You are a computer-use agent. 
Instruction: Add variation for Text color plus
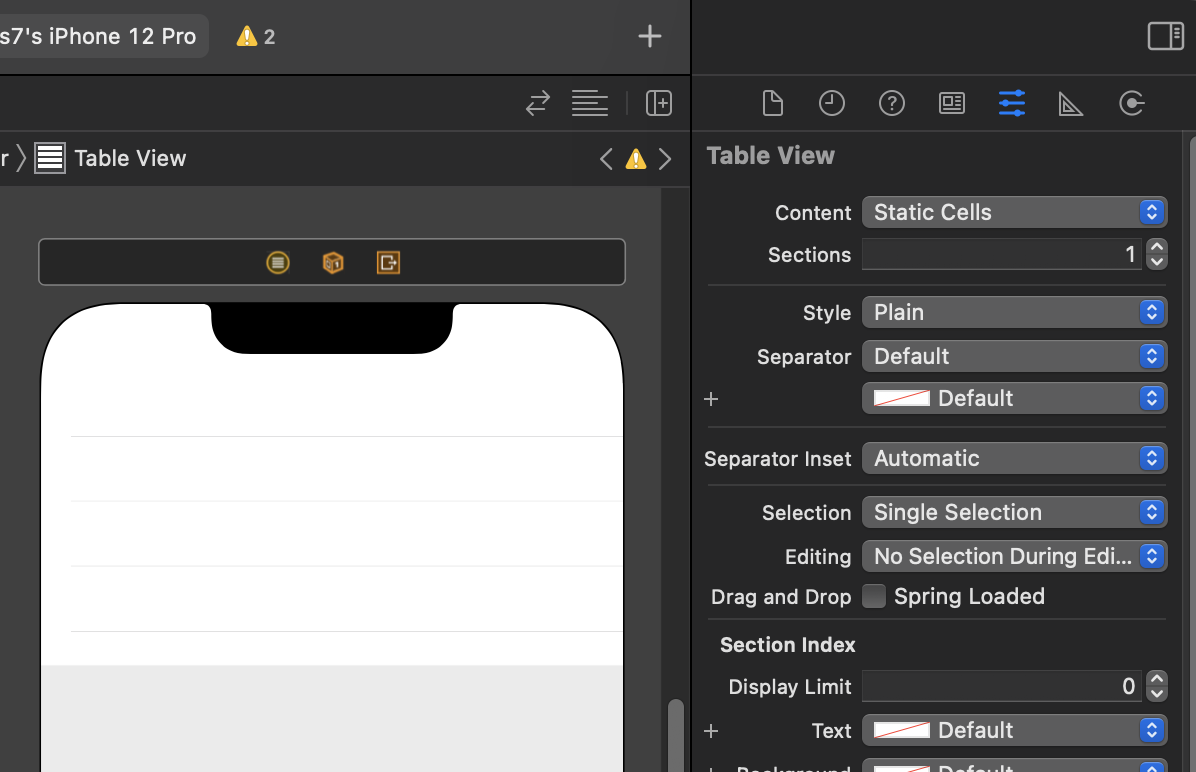tap(711, 731)
